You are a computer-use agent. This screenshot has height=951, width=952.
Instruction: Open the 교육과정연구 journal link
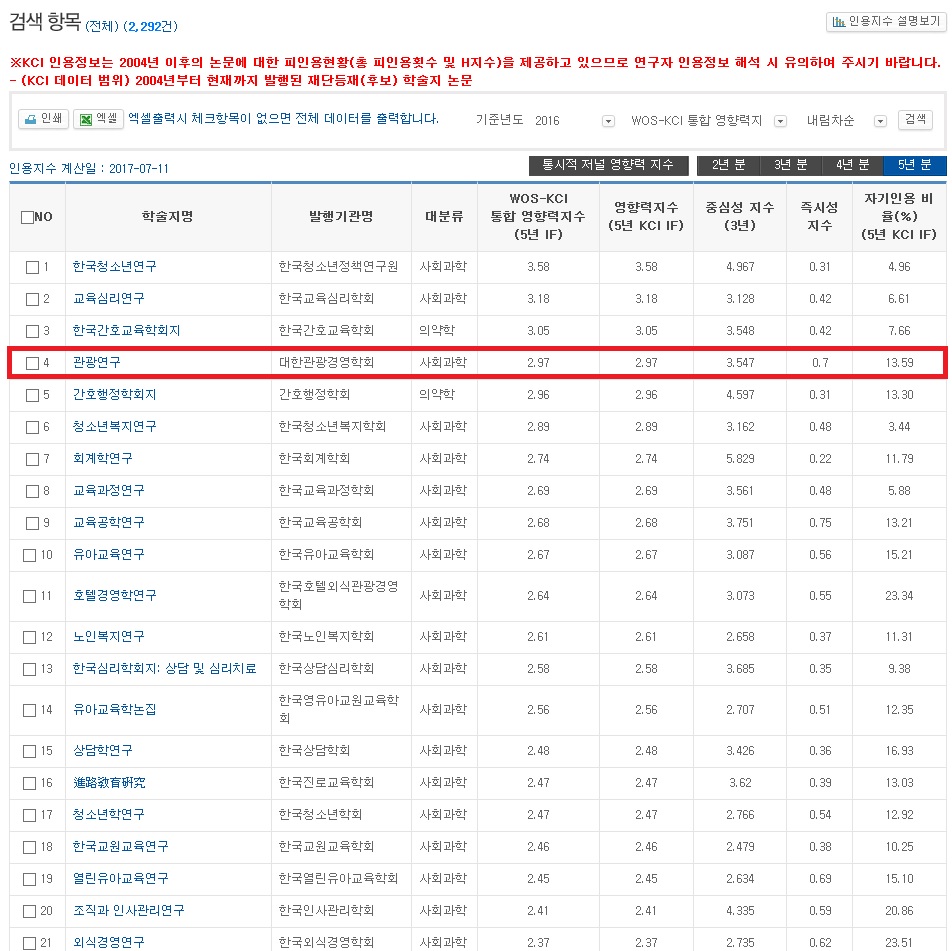pos(109,491)
